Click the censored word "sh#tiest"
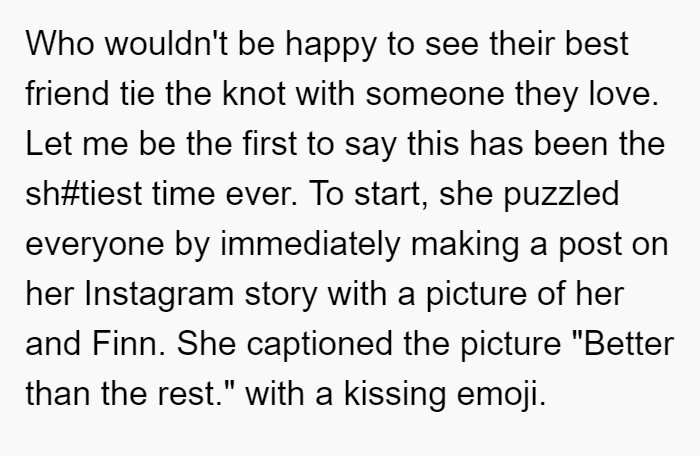This screenshot has width=700, height=456. [83, 194]
